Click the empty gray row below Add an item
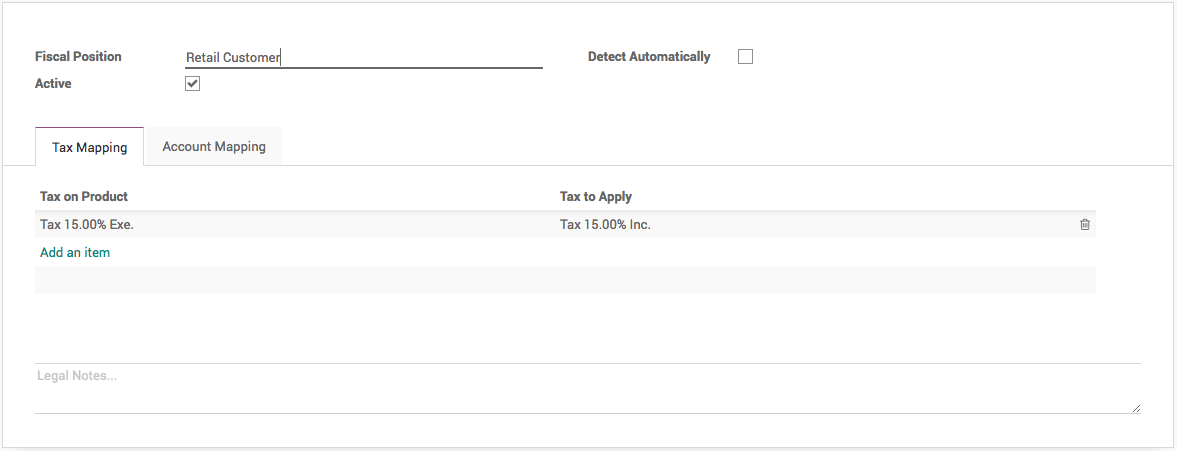 (565, 280)
